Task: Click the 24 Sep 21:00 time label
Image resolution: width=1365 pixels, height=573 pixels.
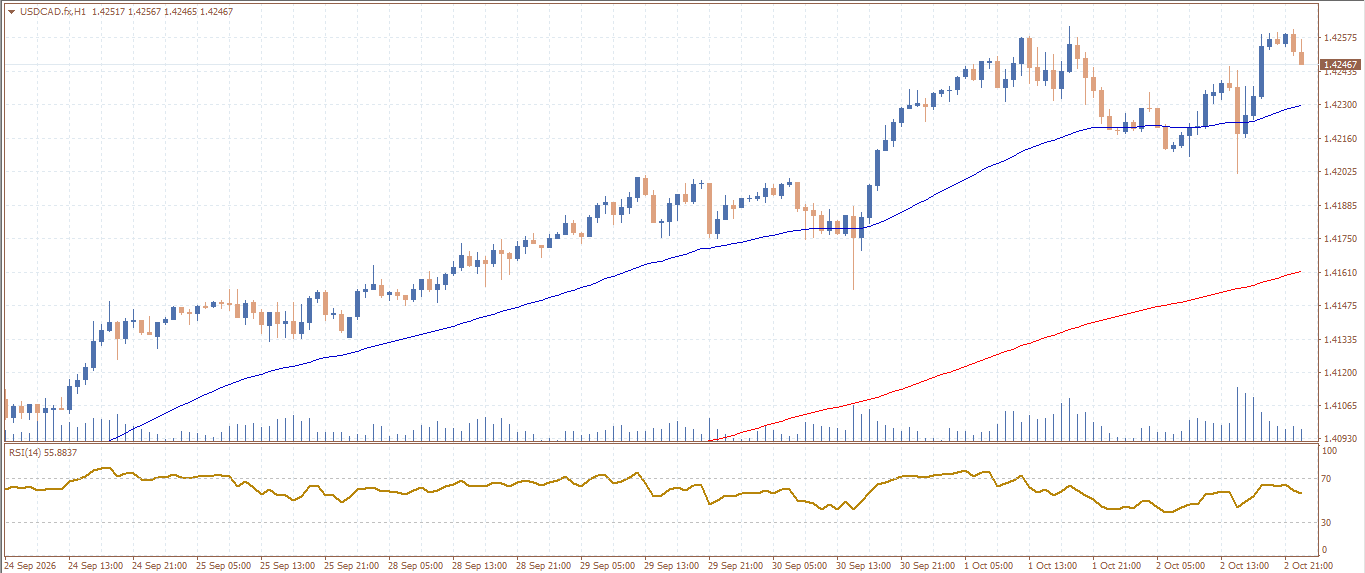Action: coord(160,566)
